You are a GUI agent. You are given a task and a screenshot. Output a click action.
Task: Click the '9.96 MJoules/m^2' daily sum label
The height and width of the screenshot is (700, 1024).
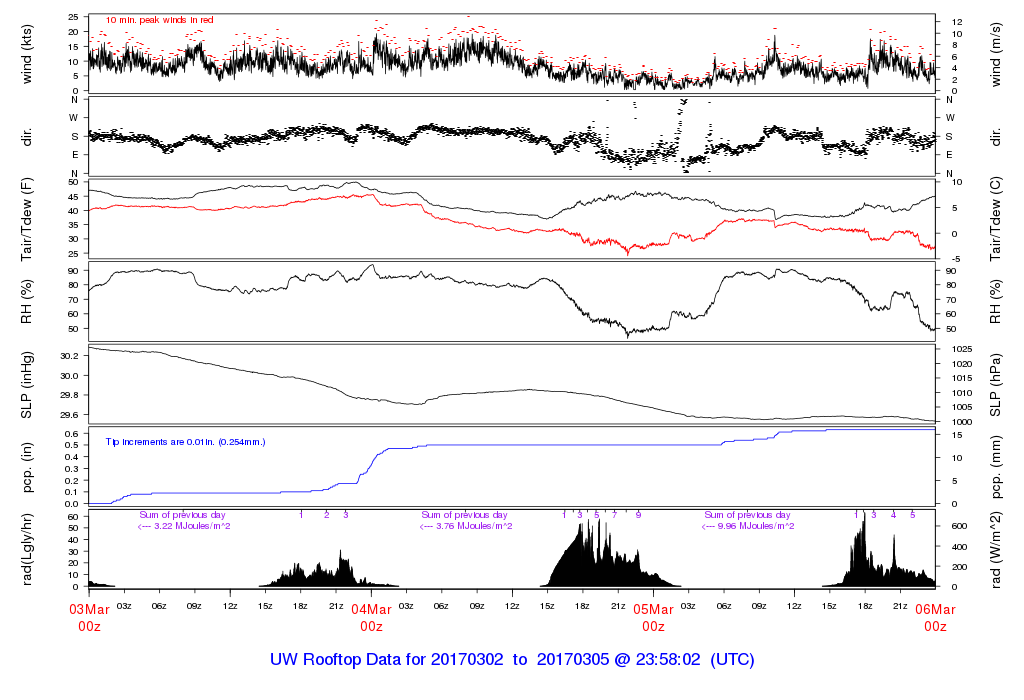(756, 526)
